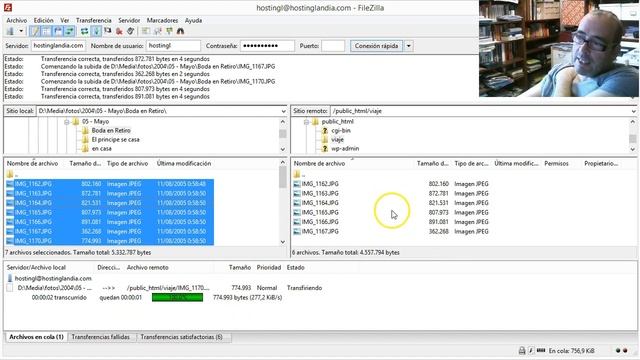Open the Ayuda menu
This screenshot has width=640, height=360.
[x=193, y=20]
